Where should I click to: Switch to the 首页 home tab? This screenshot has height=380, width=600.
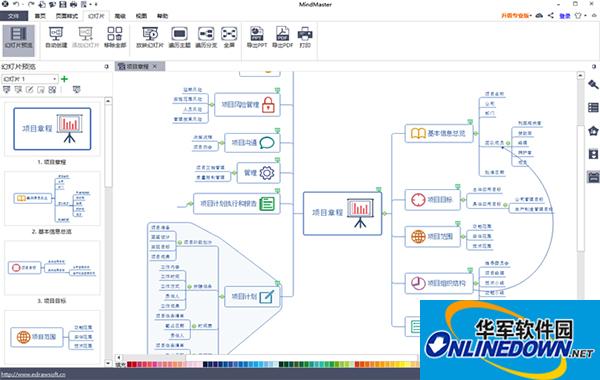40,16
